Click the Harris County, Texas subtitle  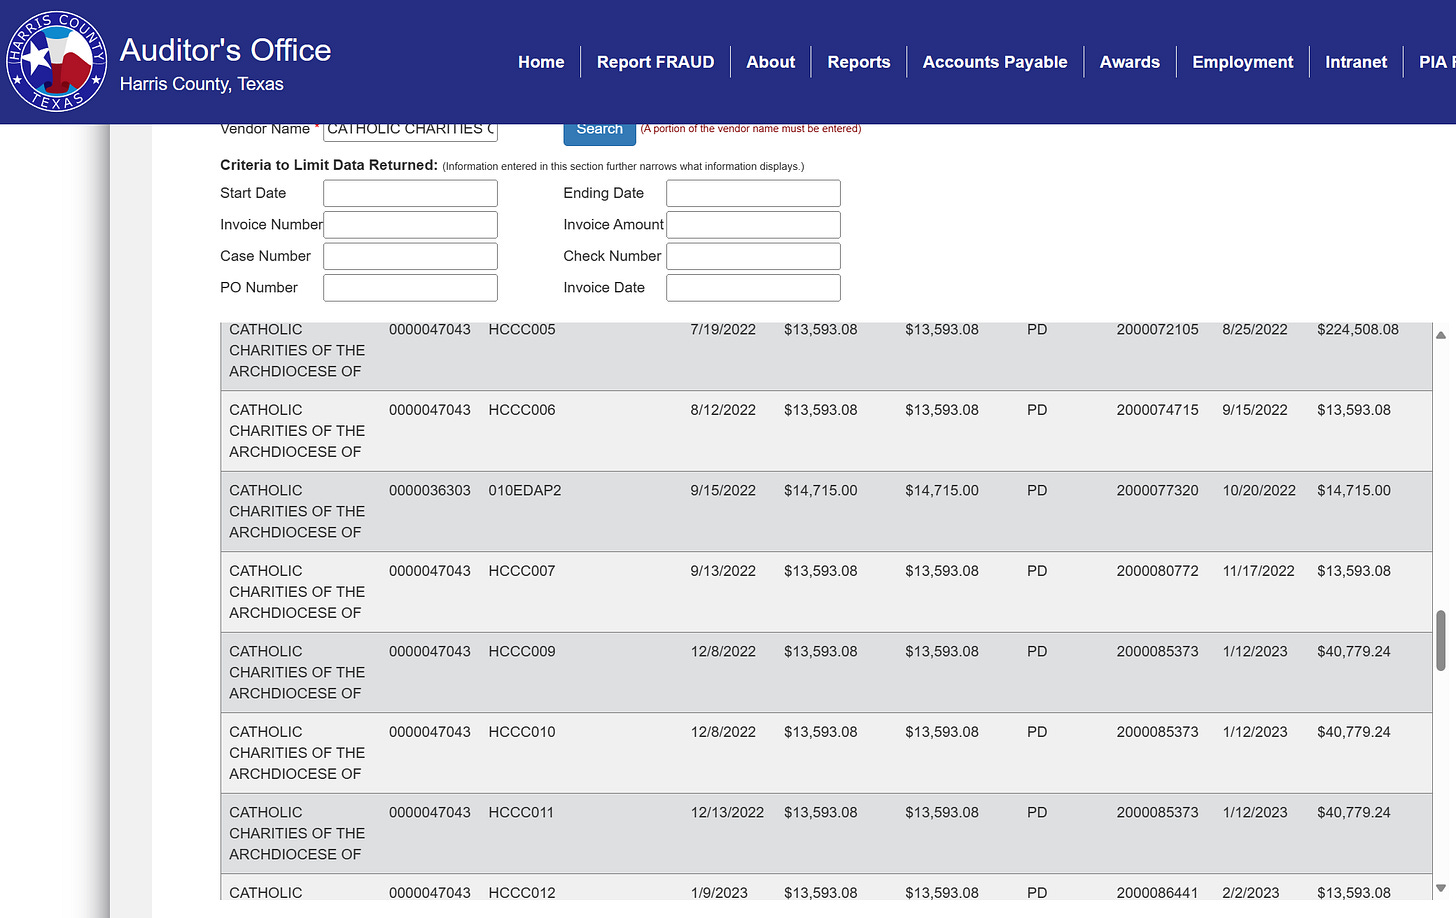tap(202, 84)
